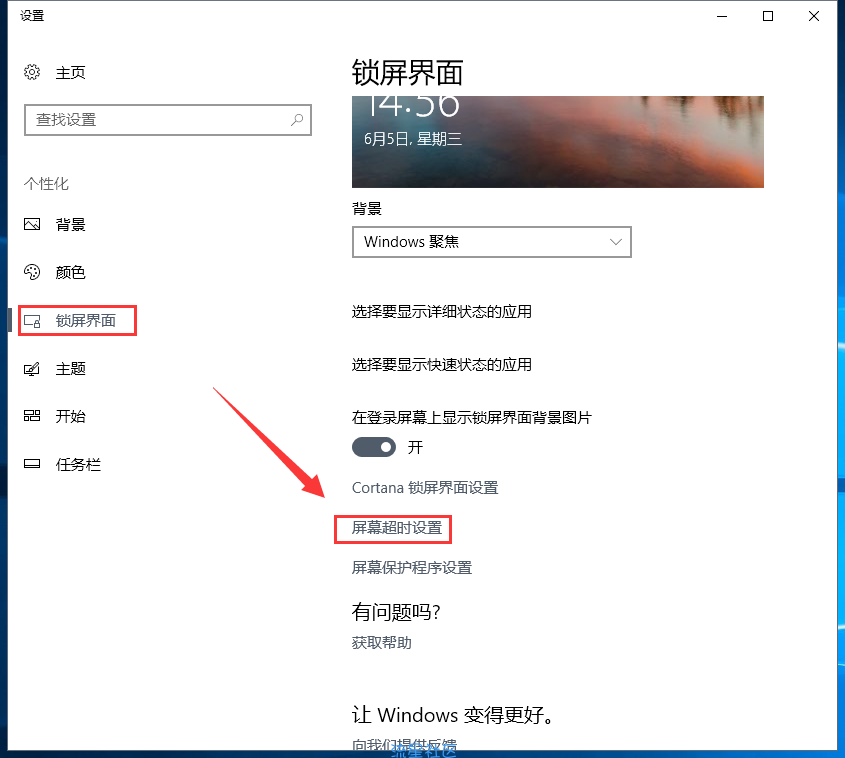
Task: Turn off lock screen background on sign-in toggle
Action: (x=373, y=447)
